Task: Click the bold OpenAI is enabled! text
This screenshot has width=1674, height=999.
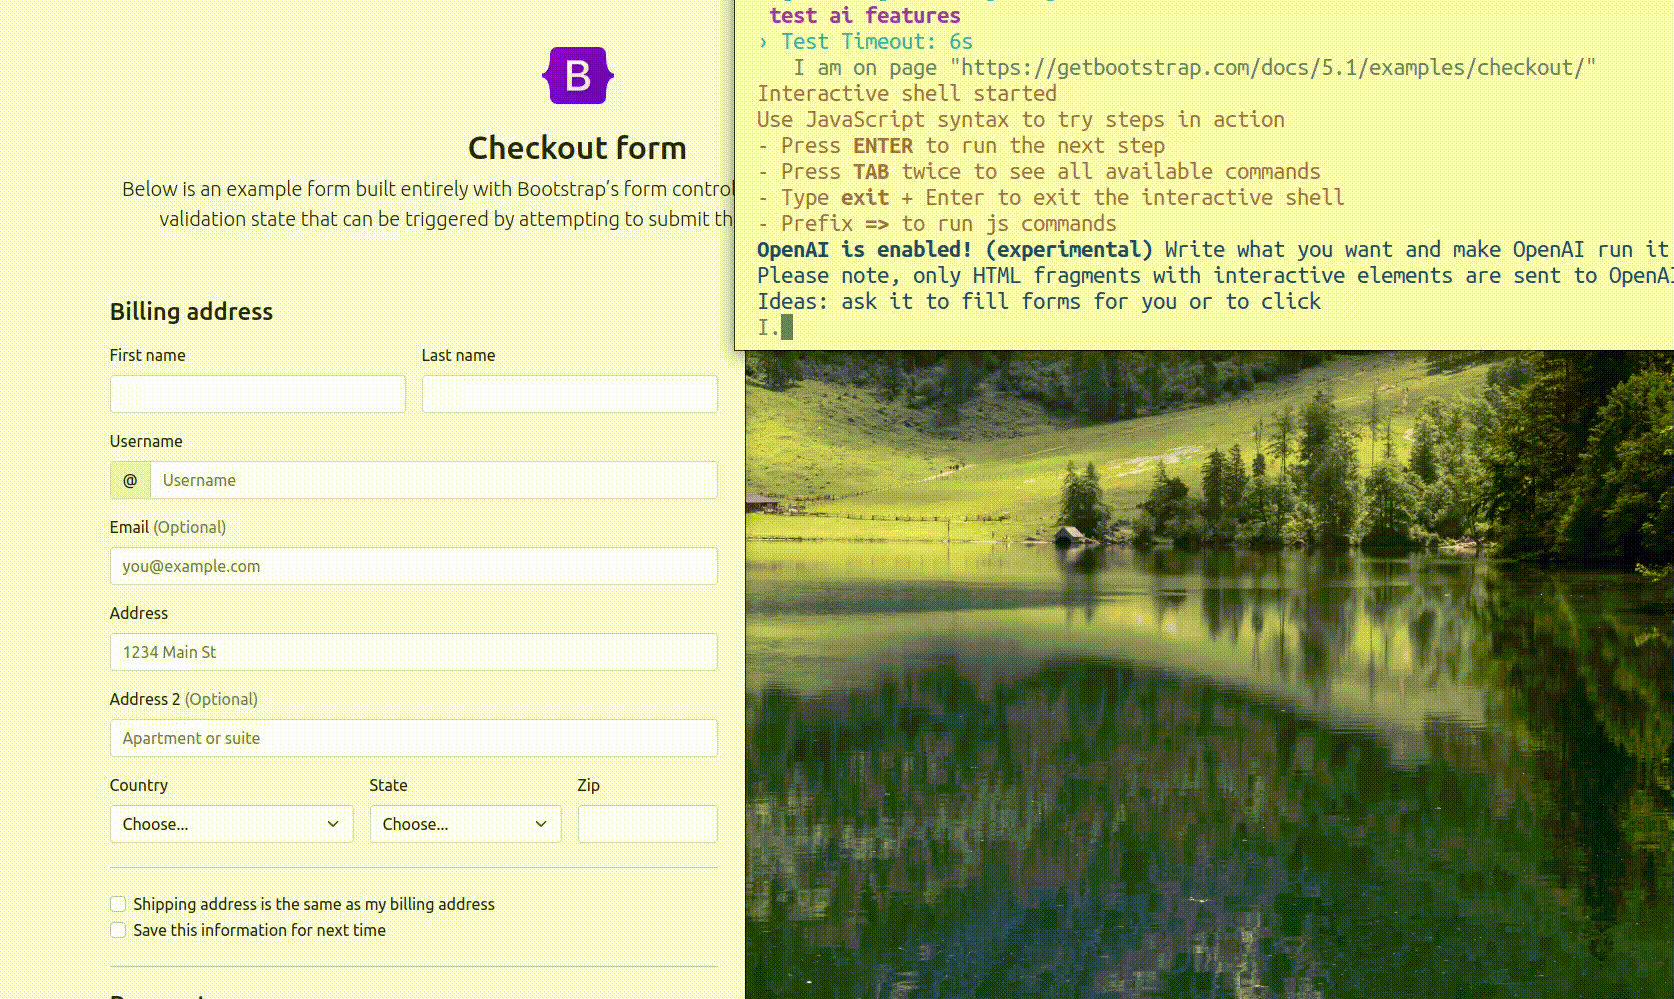Action: pos(863,250)
